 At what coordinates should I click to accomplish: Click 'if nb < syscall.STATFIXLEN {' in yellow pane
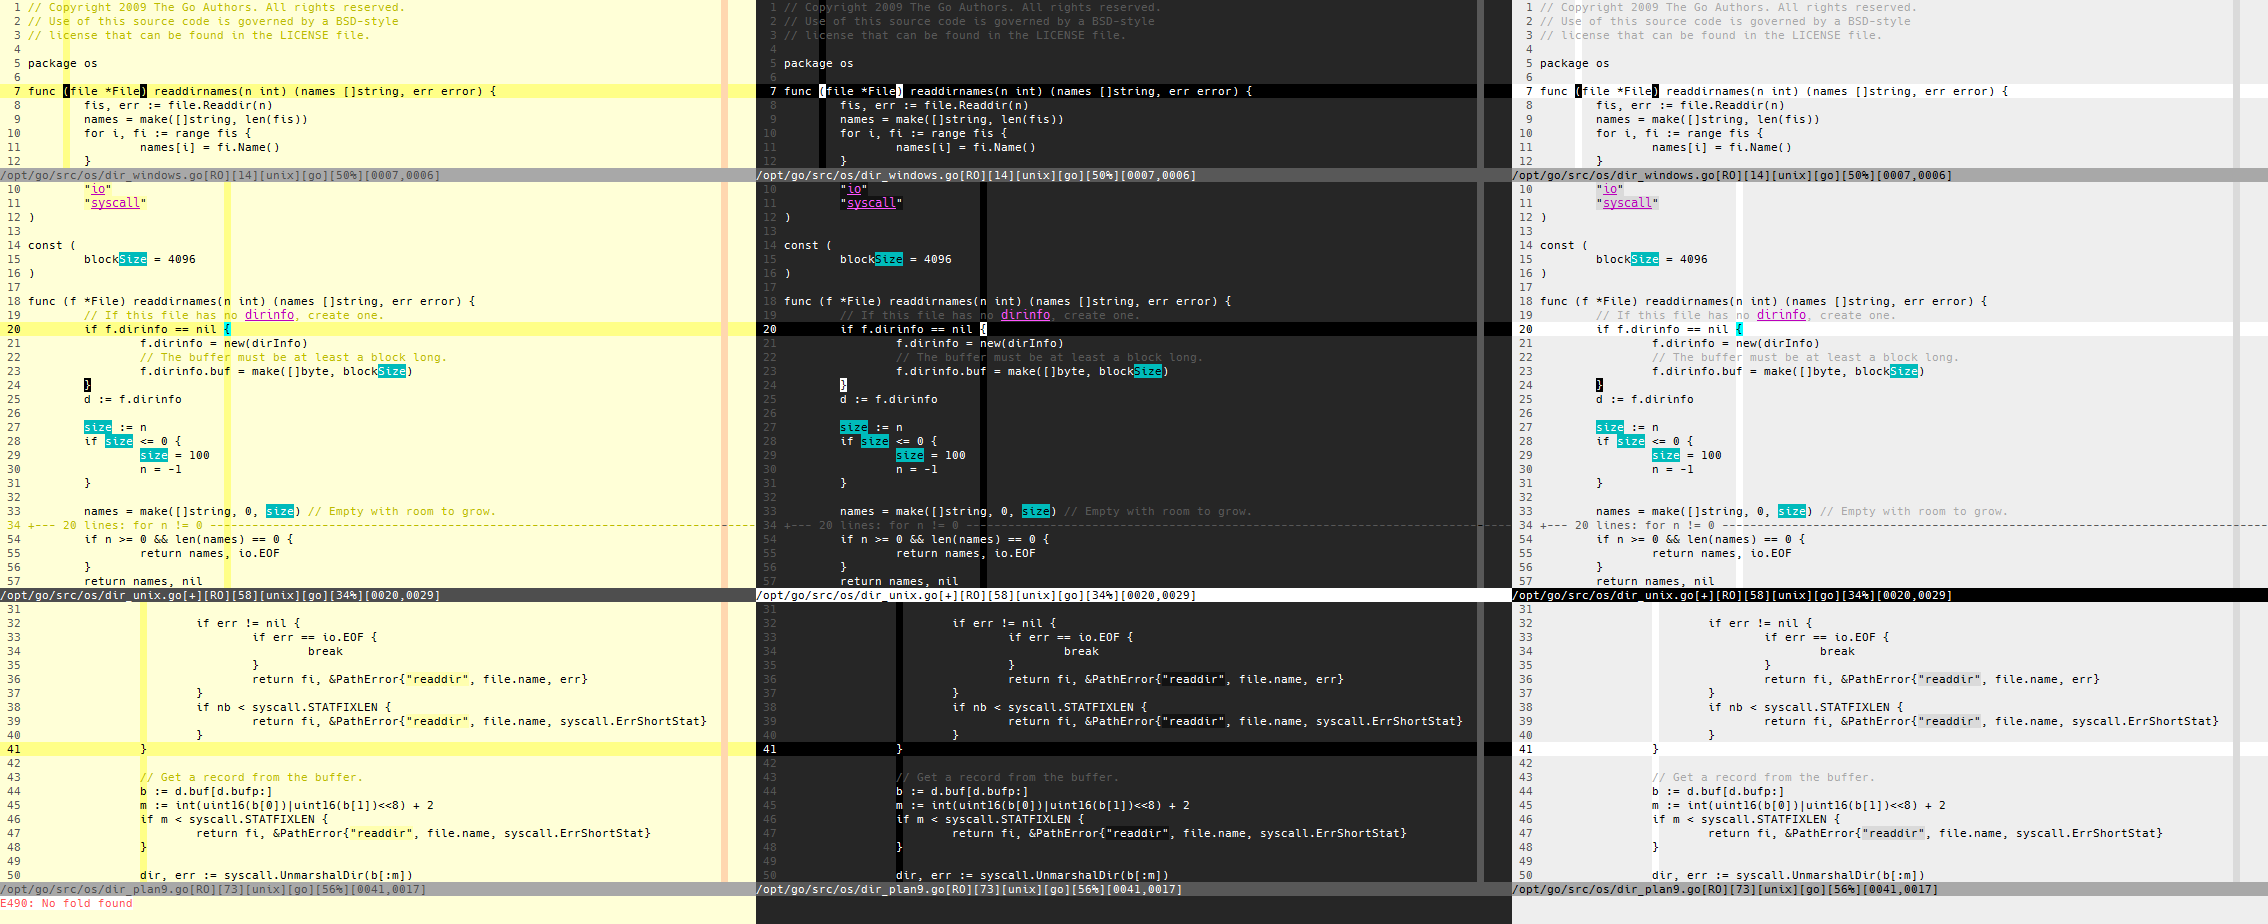pyautogui.click(x=294, y=707)
